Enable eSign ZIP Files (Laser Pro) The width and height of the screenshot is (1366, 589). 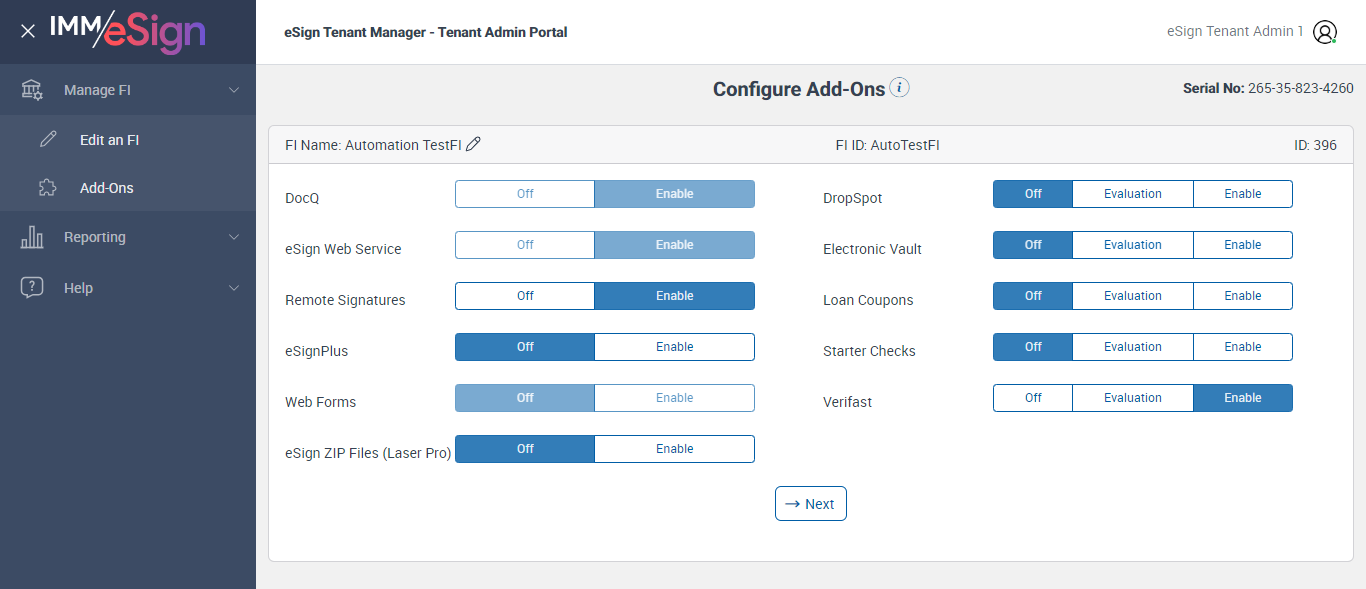click(674, 449)
